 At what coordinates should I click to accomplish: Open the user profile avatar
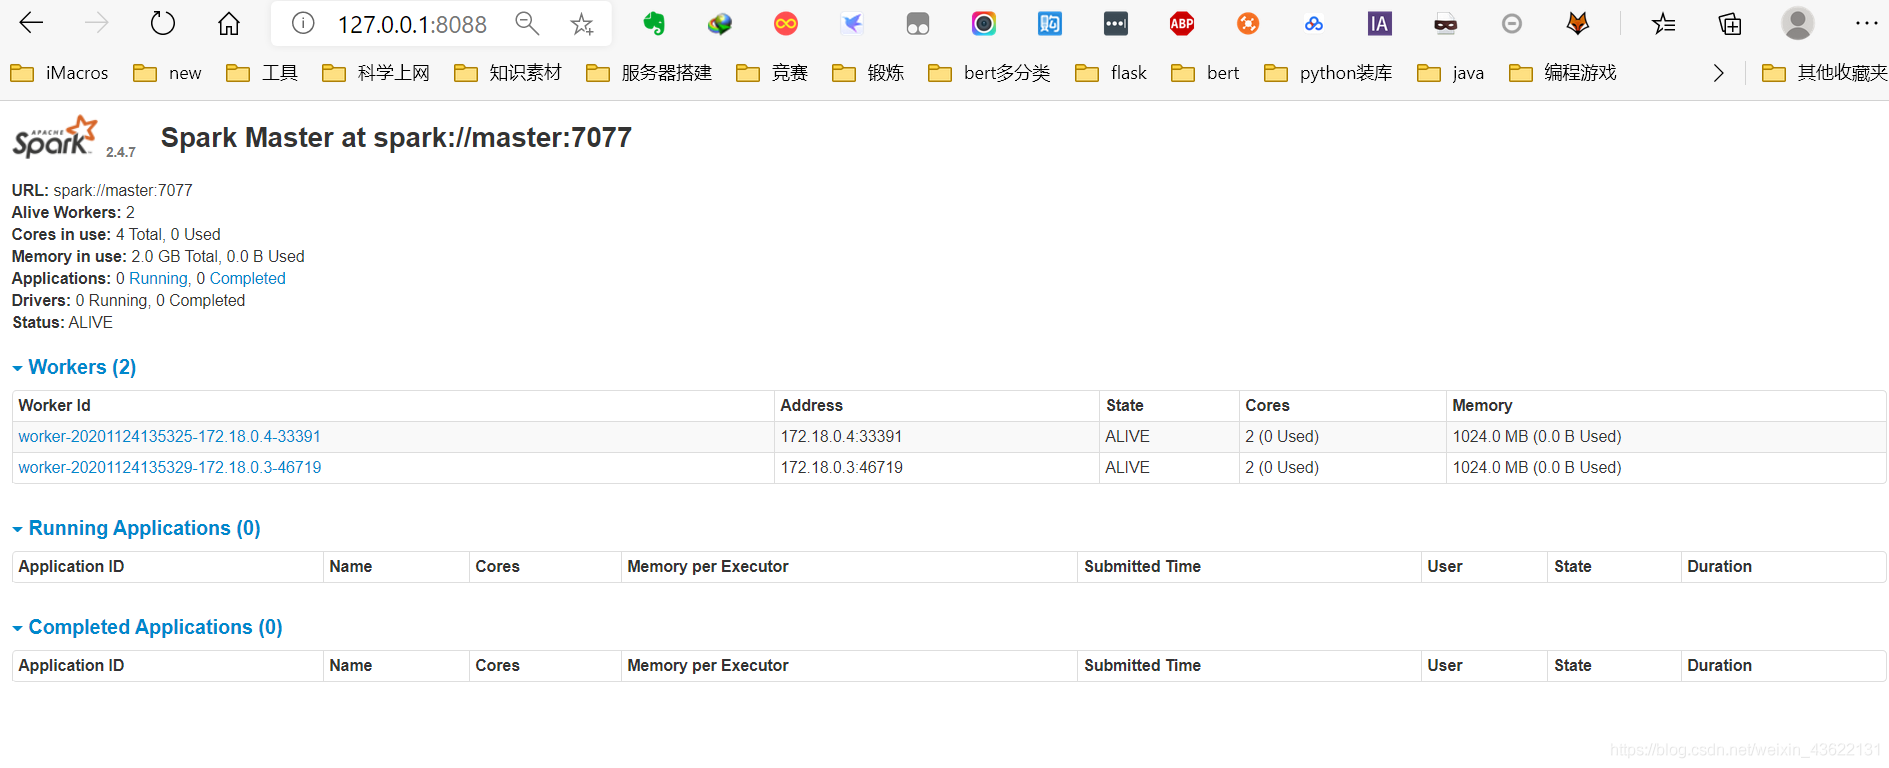point(1798,23)
